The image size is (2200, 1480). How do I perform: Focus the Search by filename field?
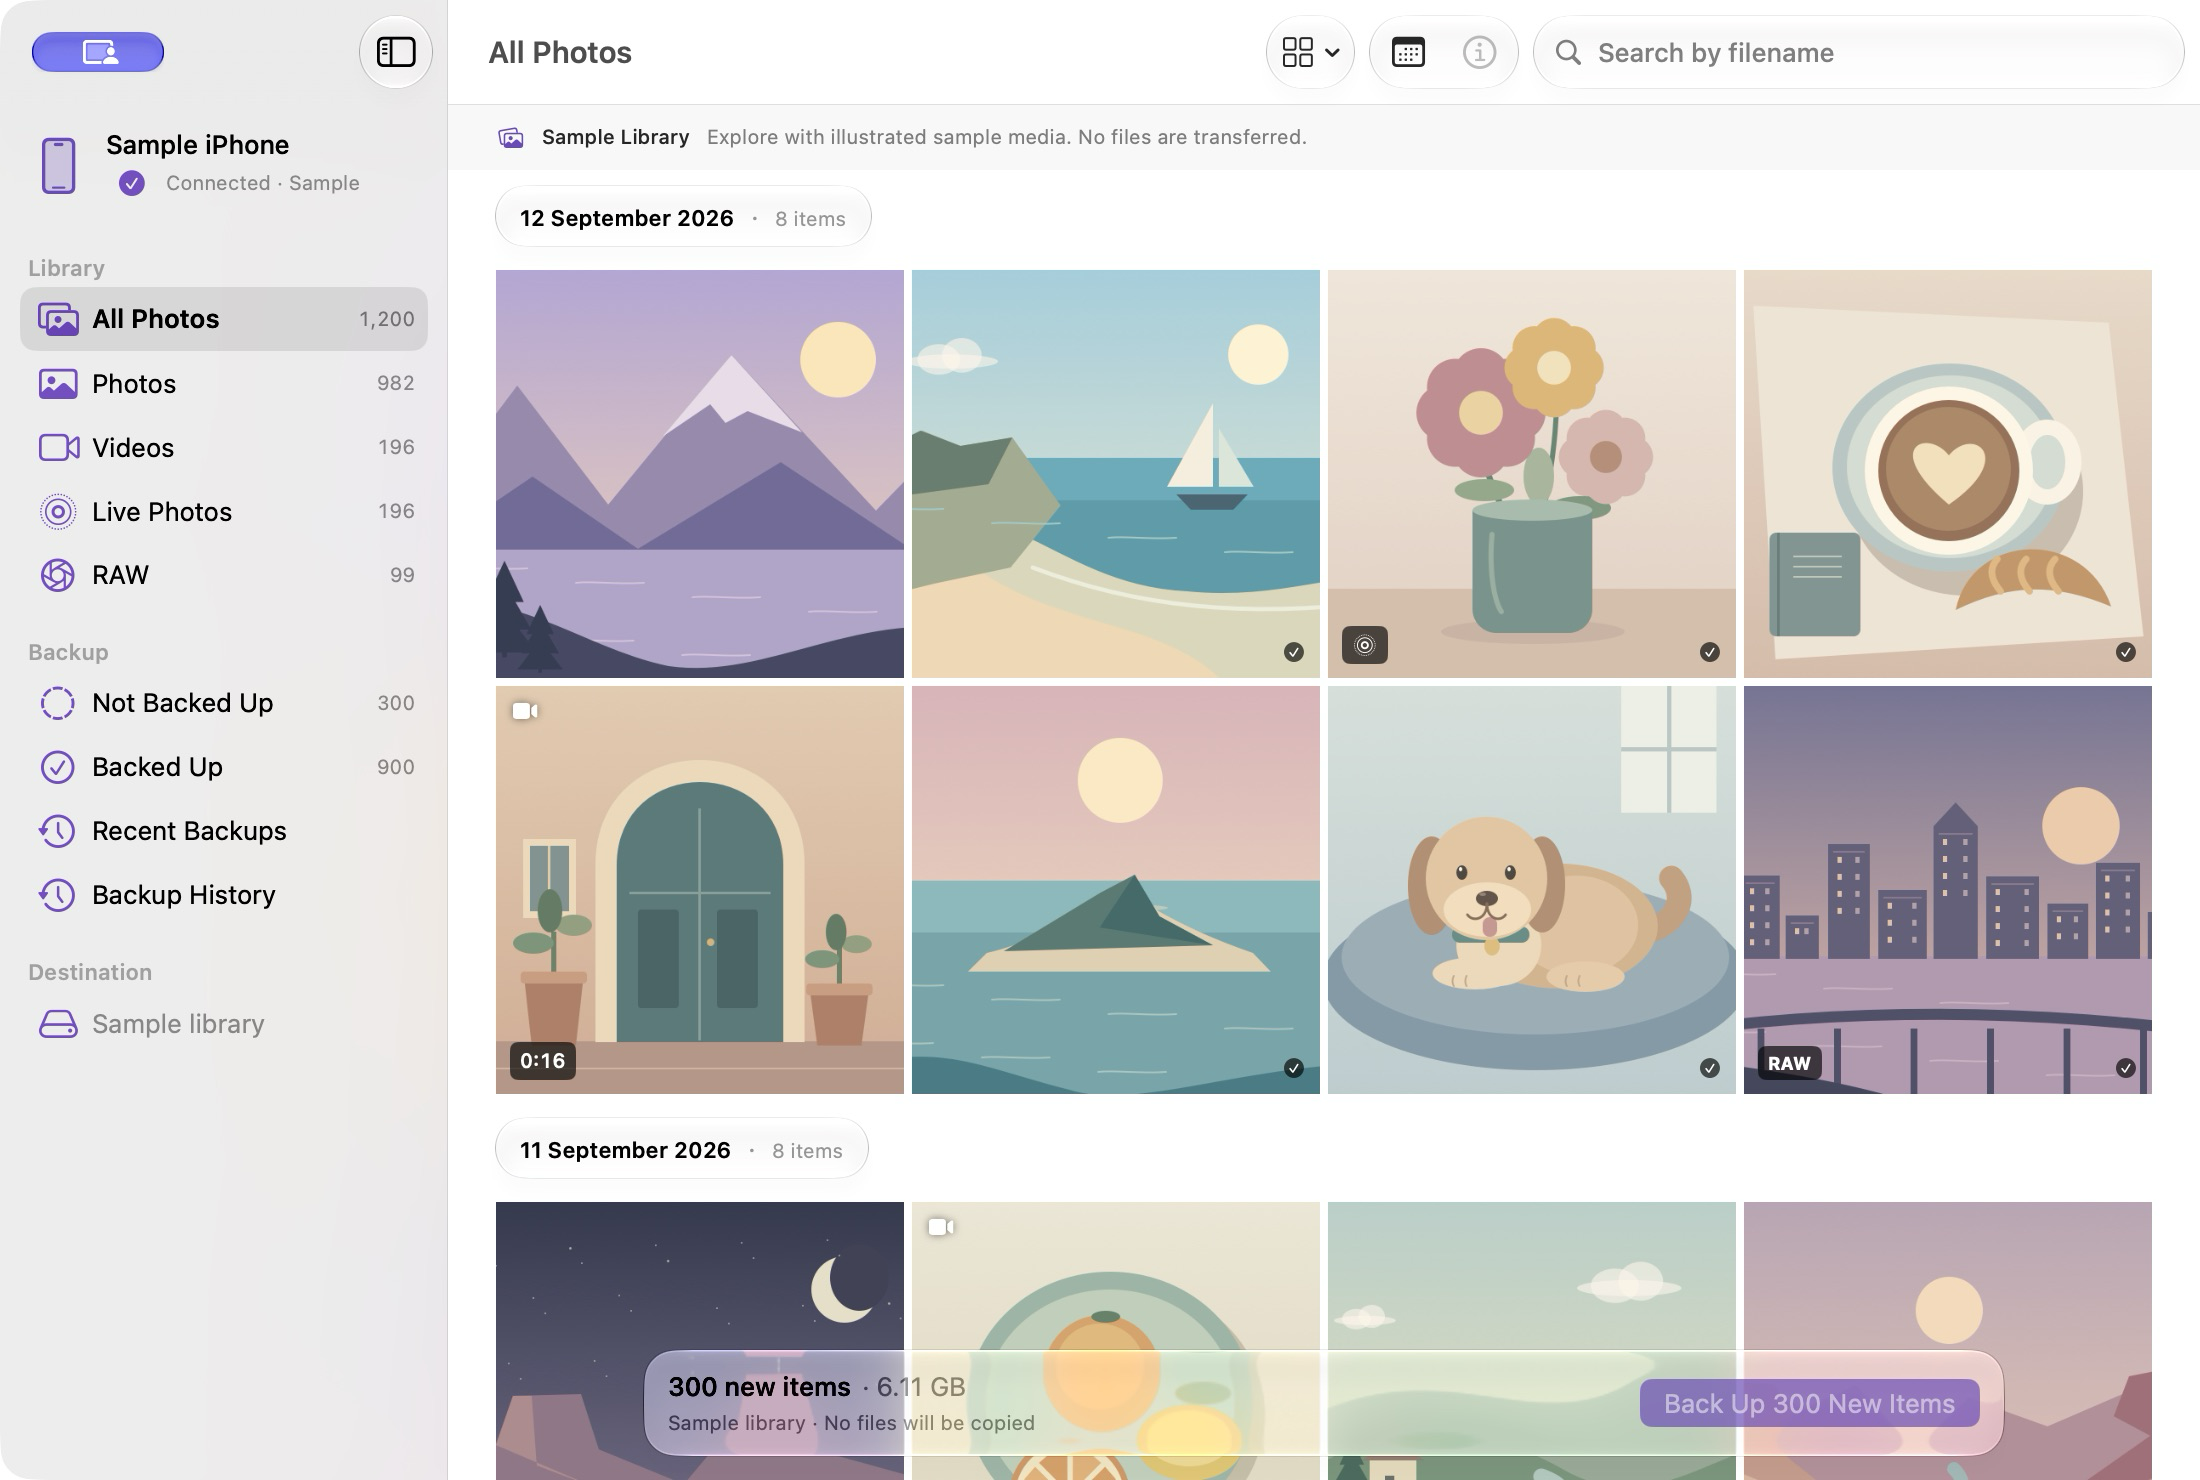coord(1858,52)
